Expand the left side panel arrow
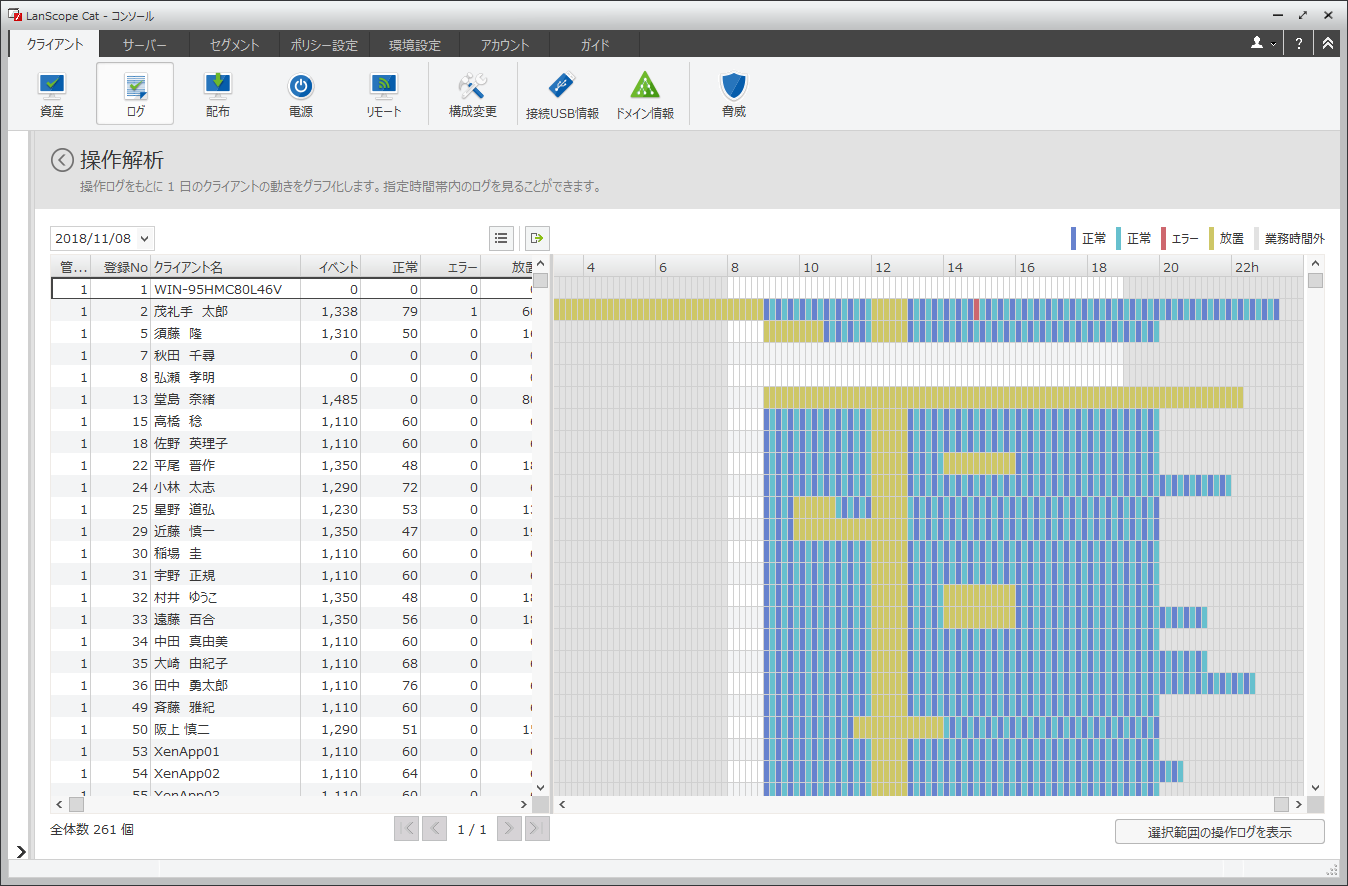1348x886 pixels. point(21,852)
